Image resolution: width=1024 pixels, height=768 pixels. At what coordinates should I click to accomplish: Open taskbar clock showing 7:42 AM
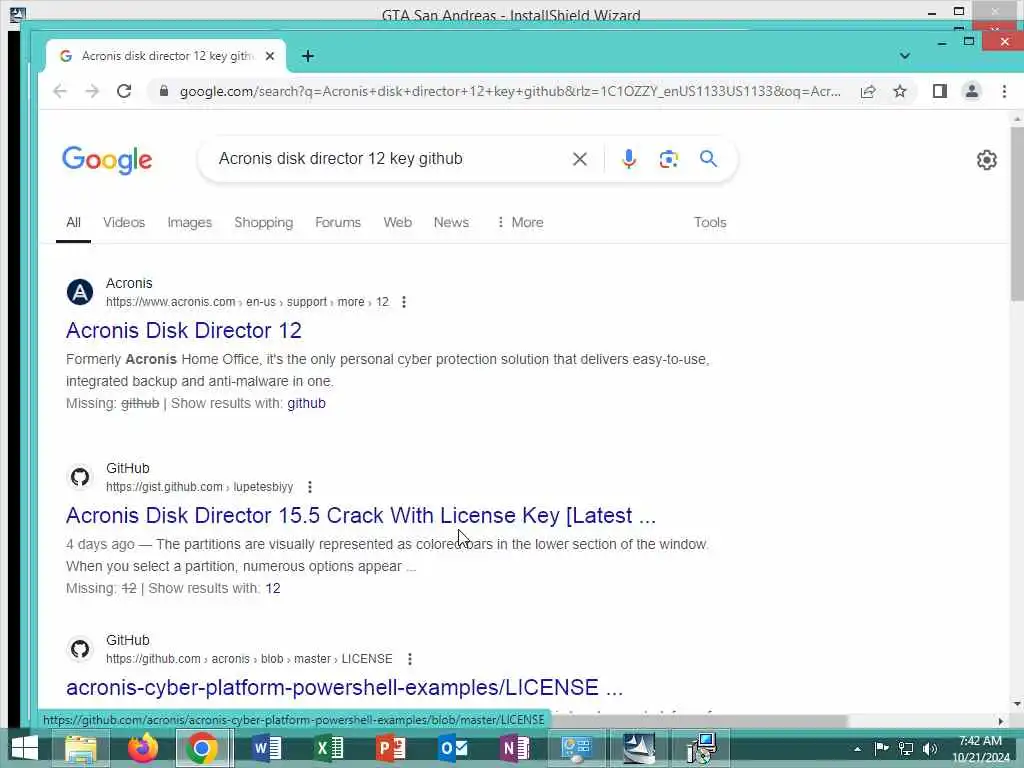point(980,749)
